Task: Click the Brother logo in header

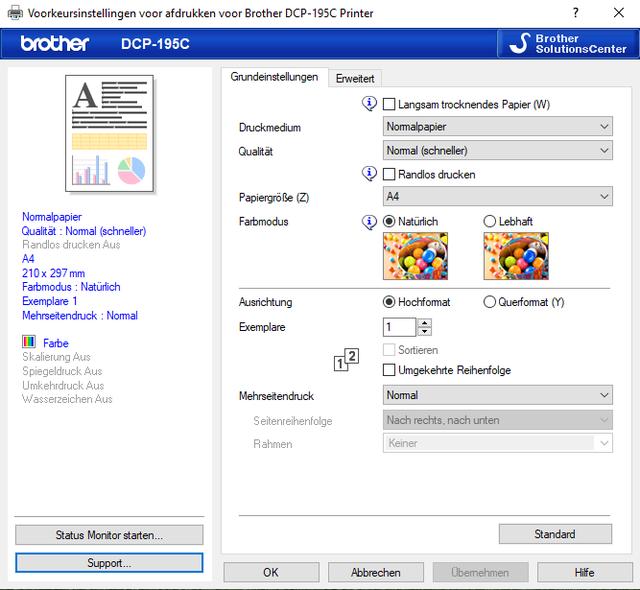Action: (x=55, y=44)
